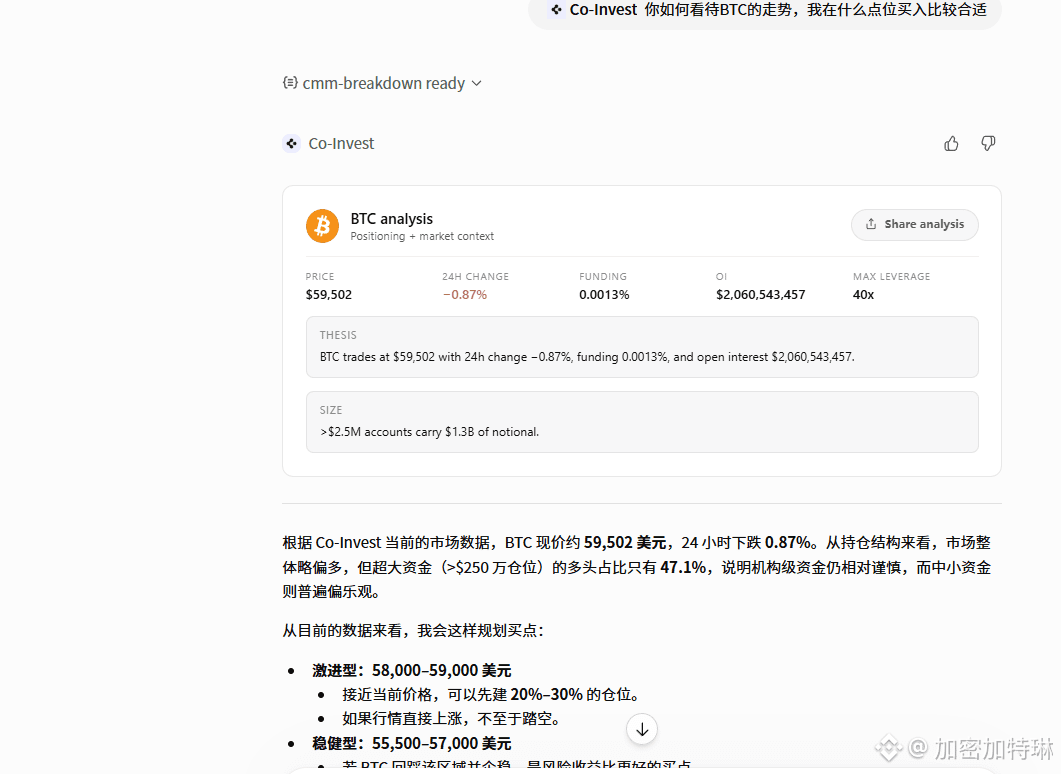The image size is (1061, 774).
Task: Click the cmm-breakdown braces icon
Action: pyautogui.click(x=290, y=83)
